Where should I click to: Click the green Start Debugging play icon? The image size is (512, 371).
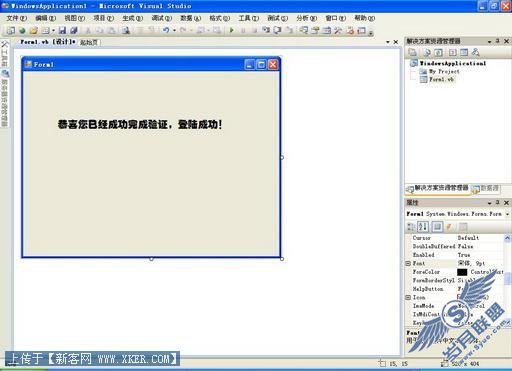[232, 30]
